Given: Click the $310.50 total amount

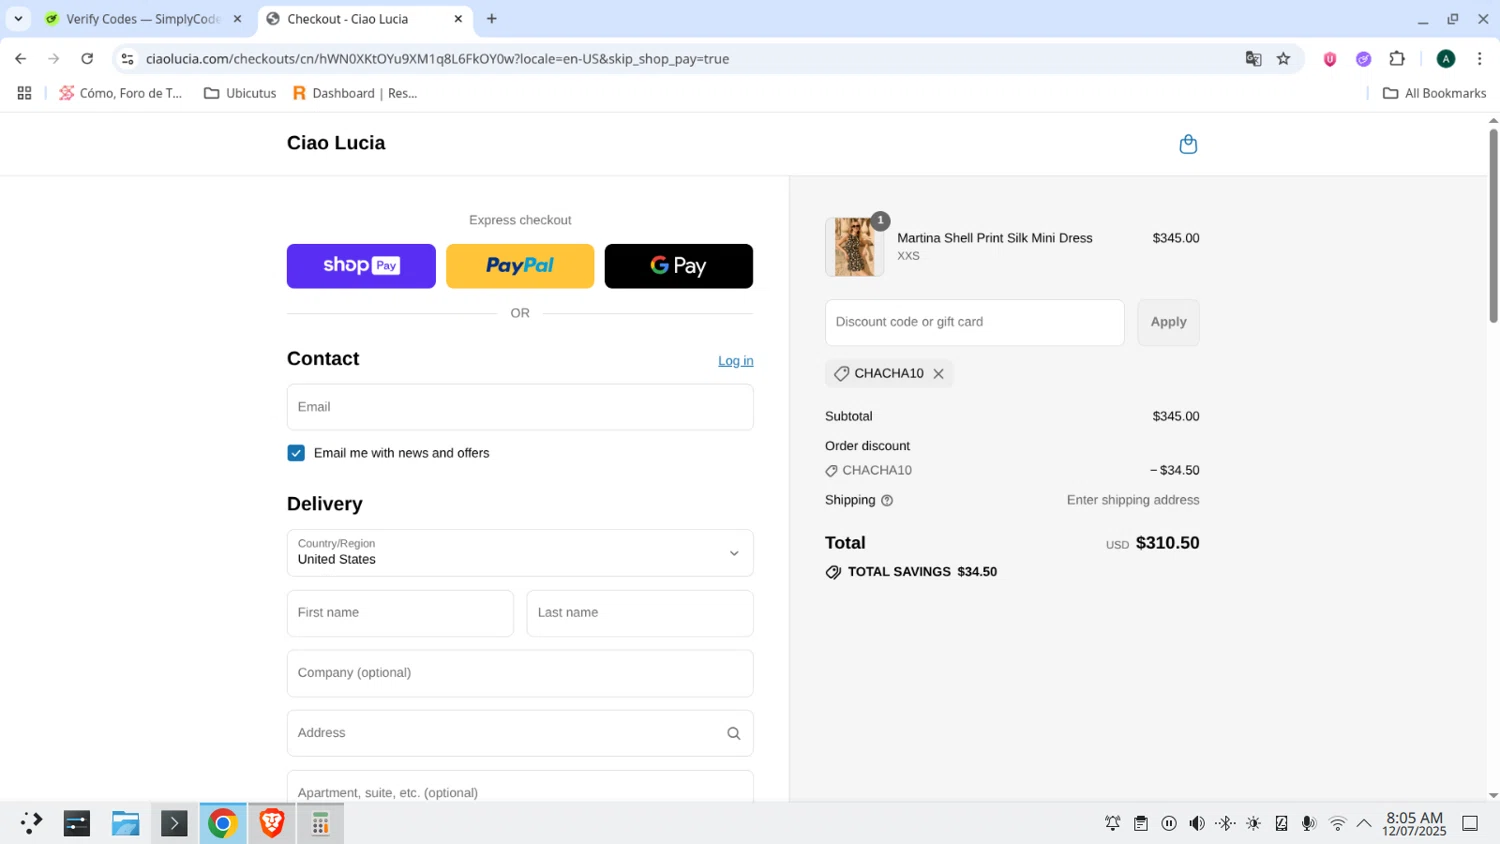Looking at the screenshot, I should (x=1167, y=543).
